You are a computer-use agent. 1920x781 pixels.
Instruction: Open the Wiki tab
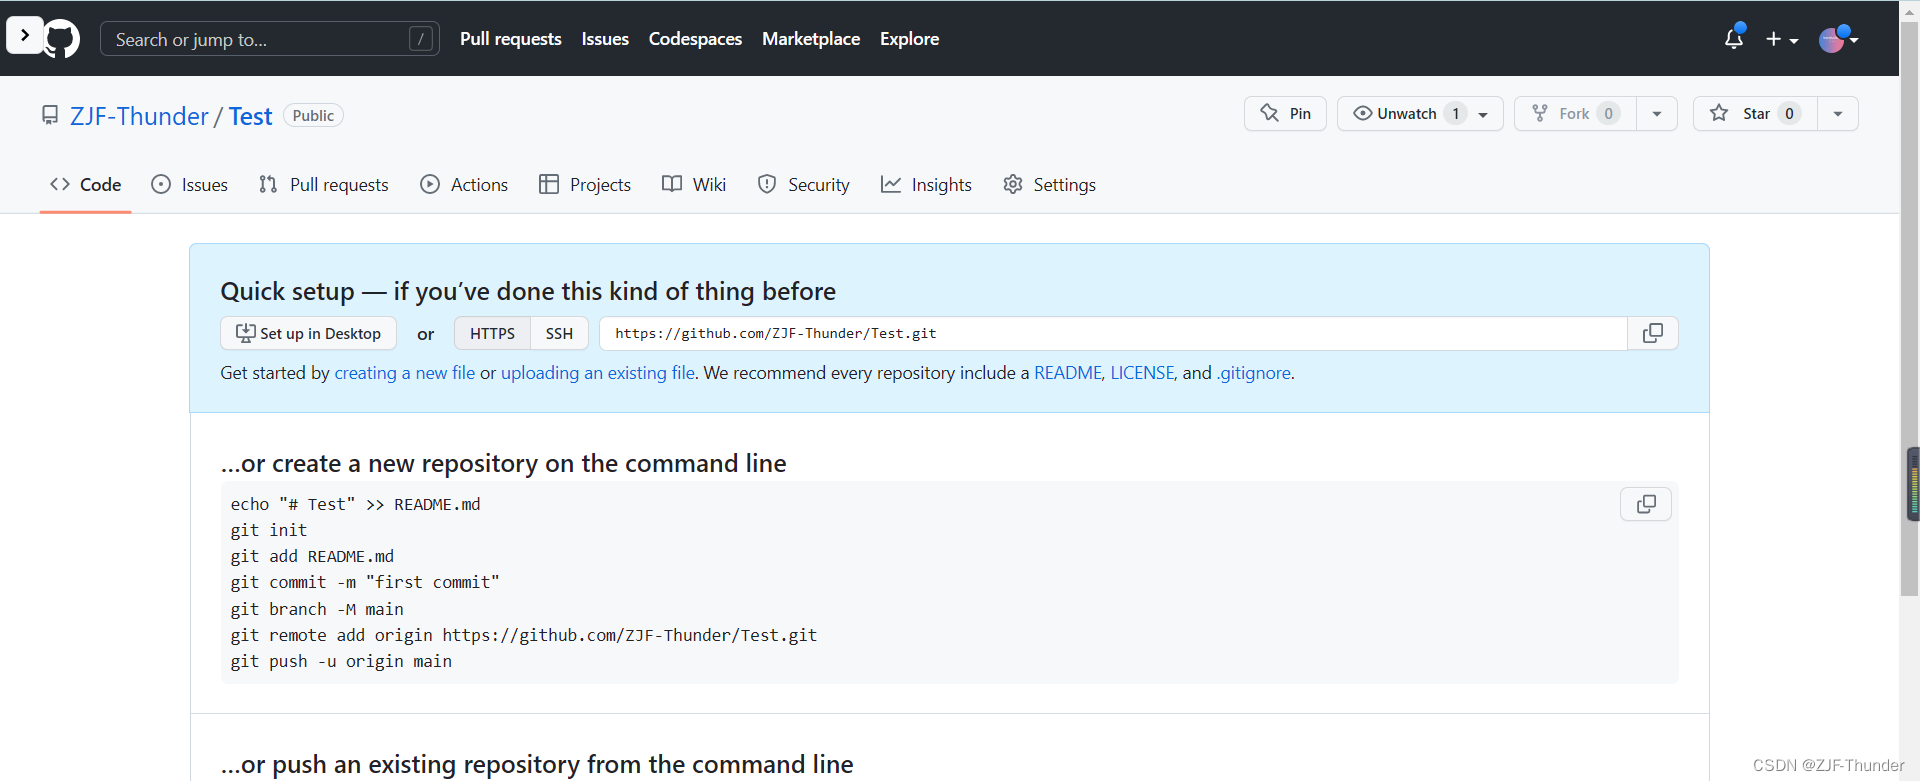pyautogui.click(x=694, y=185)
